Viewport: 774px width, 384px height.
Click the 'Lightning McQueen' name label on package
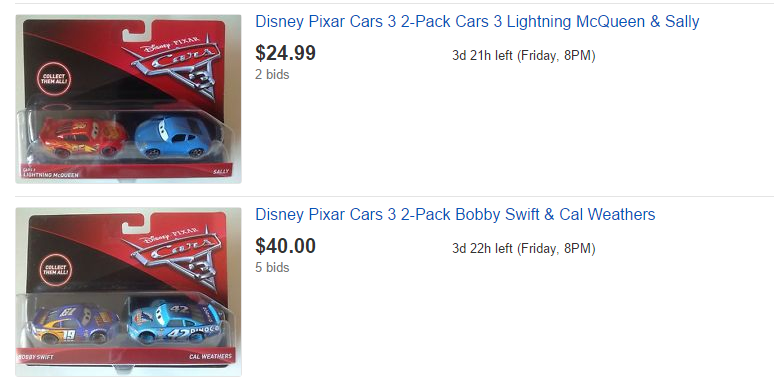click(x=48, y=174)
